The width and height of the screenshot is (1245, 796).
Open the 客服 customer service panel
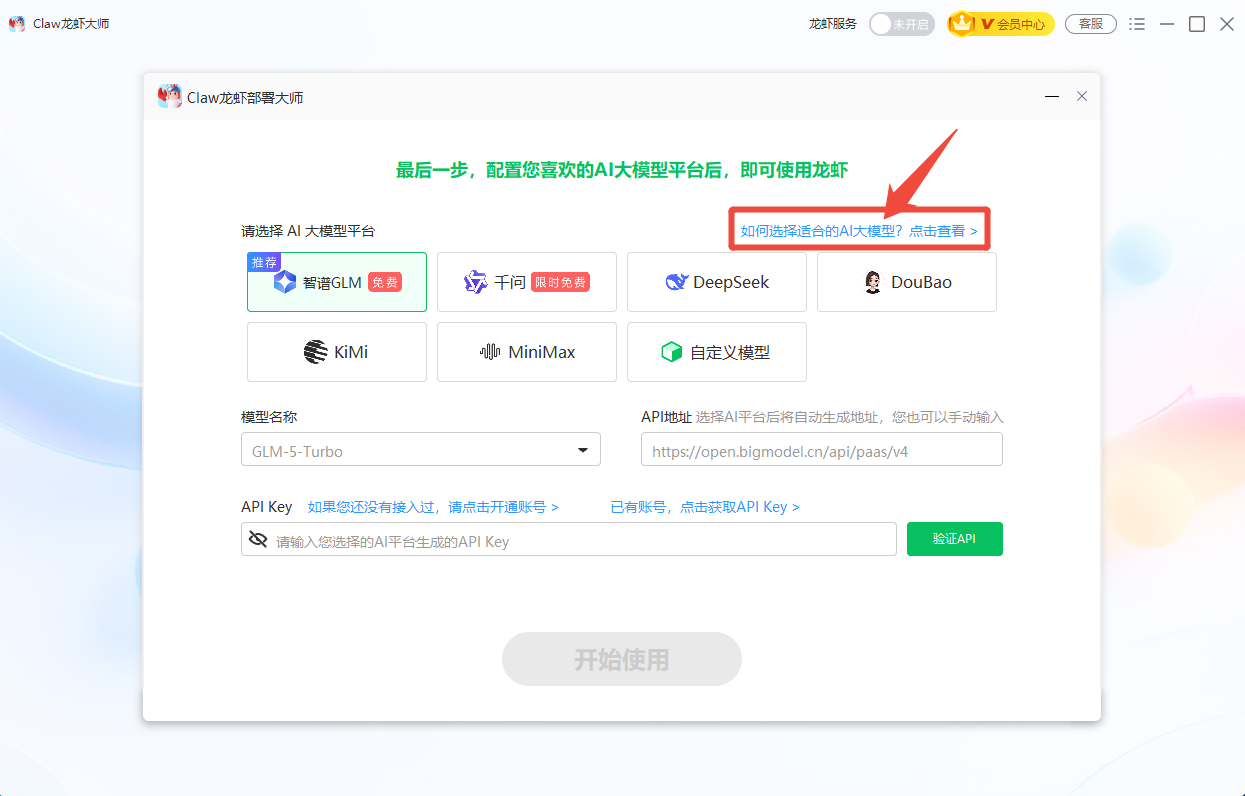(1090, 23)
